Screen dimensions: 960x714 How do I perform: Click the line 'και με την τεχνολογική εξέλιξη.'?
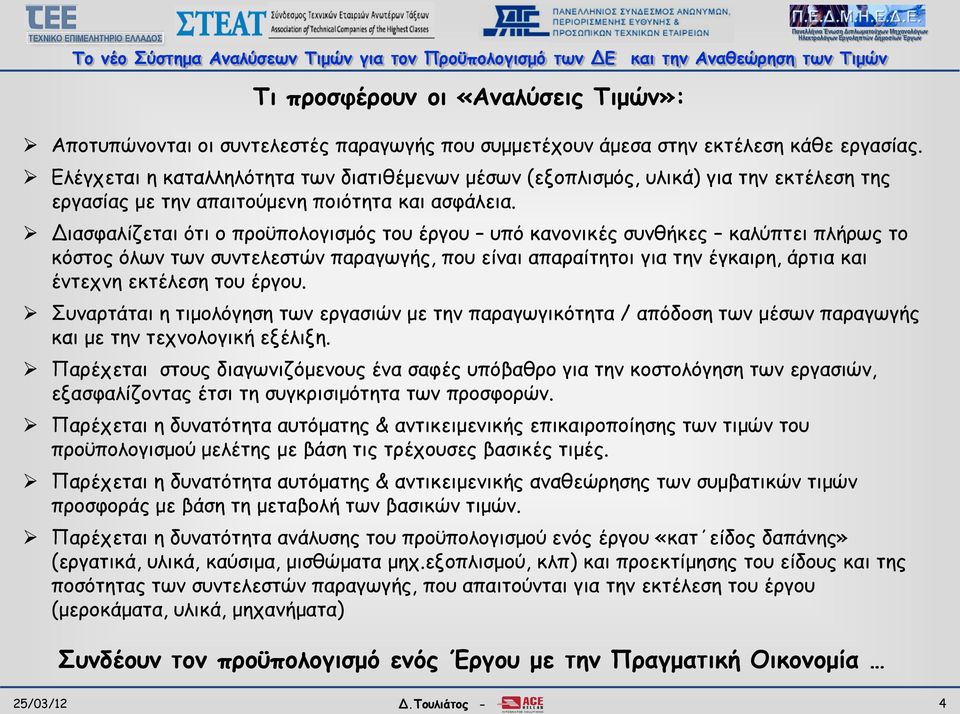pyautogui.click(x=191, y=338)
